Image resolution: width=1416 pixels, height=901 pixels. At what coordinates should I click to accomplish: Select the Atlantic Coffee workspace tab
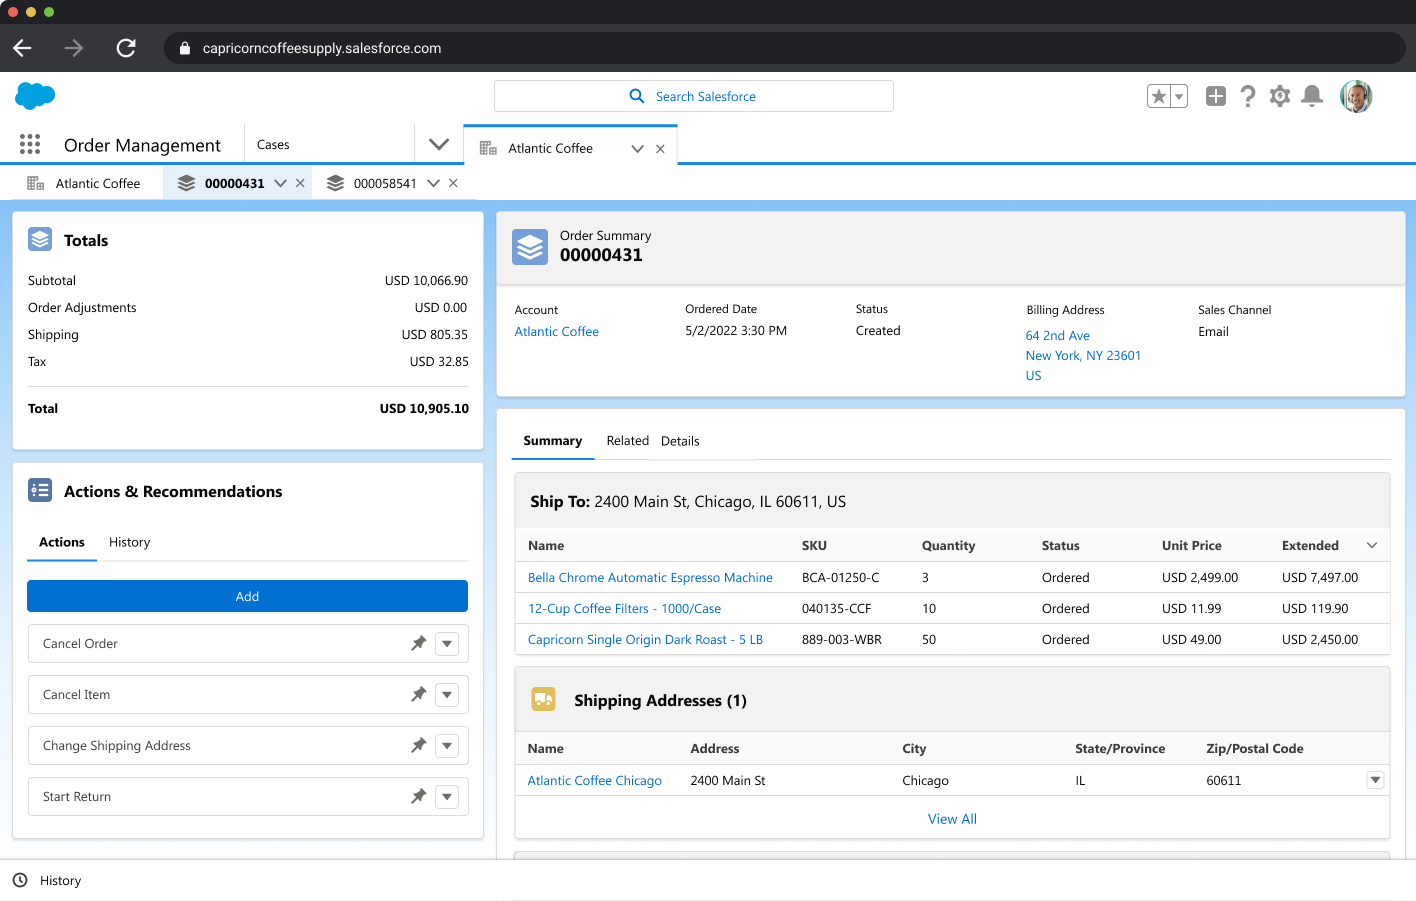click(550, 148)
